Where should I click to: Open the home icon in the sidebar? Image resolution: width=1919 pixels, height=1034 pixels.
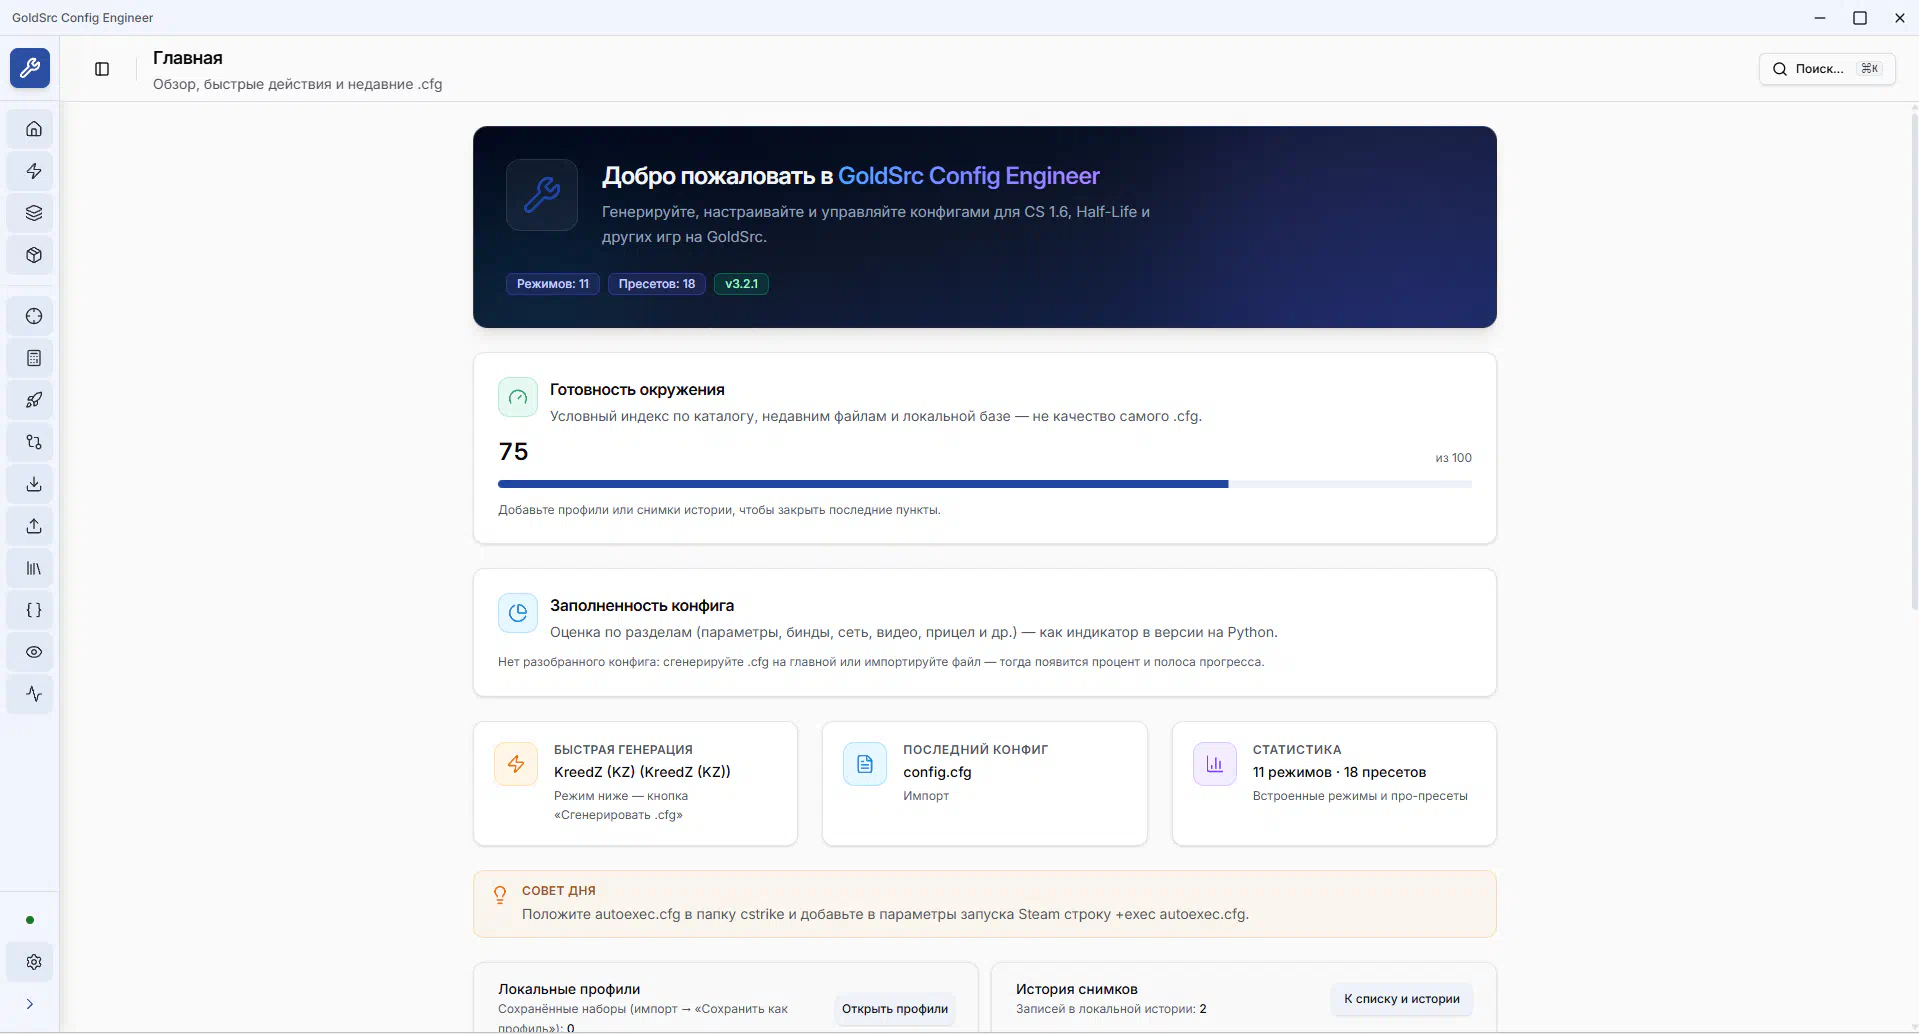click(x=34, y=129)
